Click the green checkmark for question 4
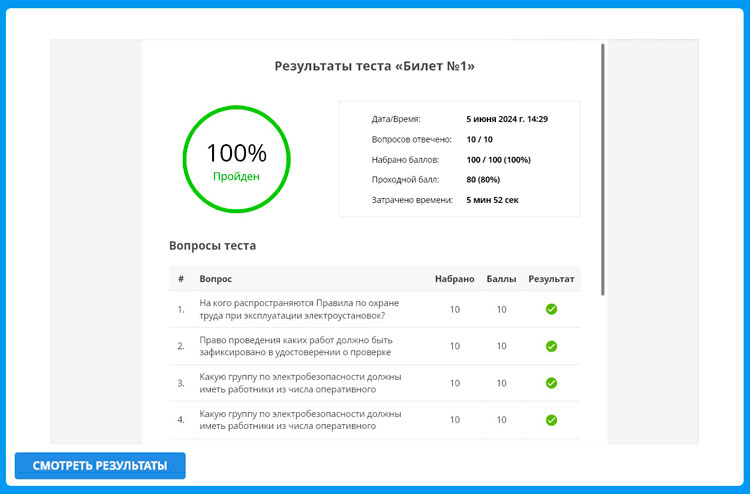Image resolution: width=750 pixels, height=494 pixels. [x=551, y=420]
